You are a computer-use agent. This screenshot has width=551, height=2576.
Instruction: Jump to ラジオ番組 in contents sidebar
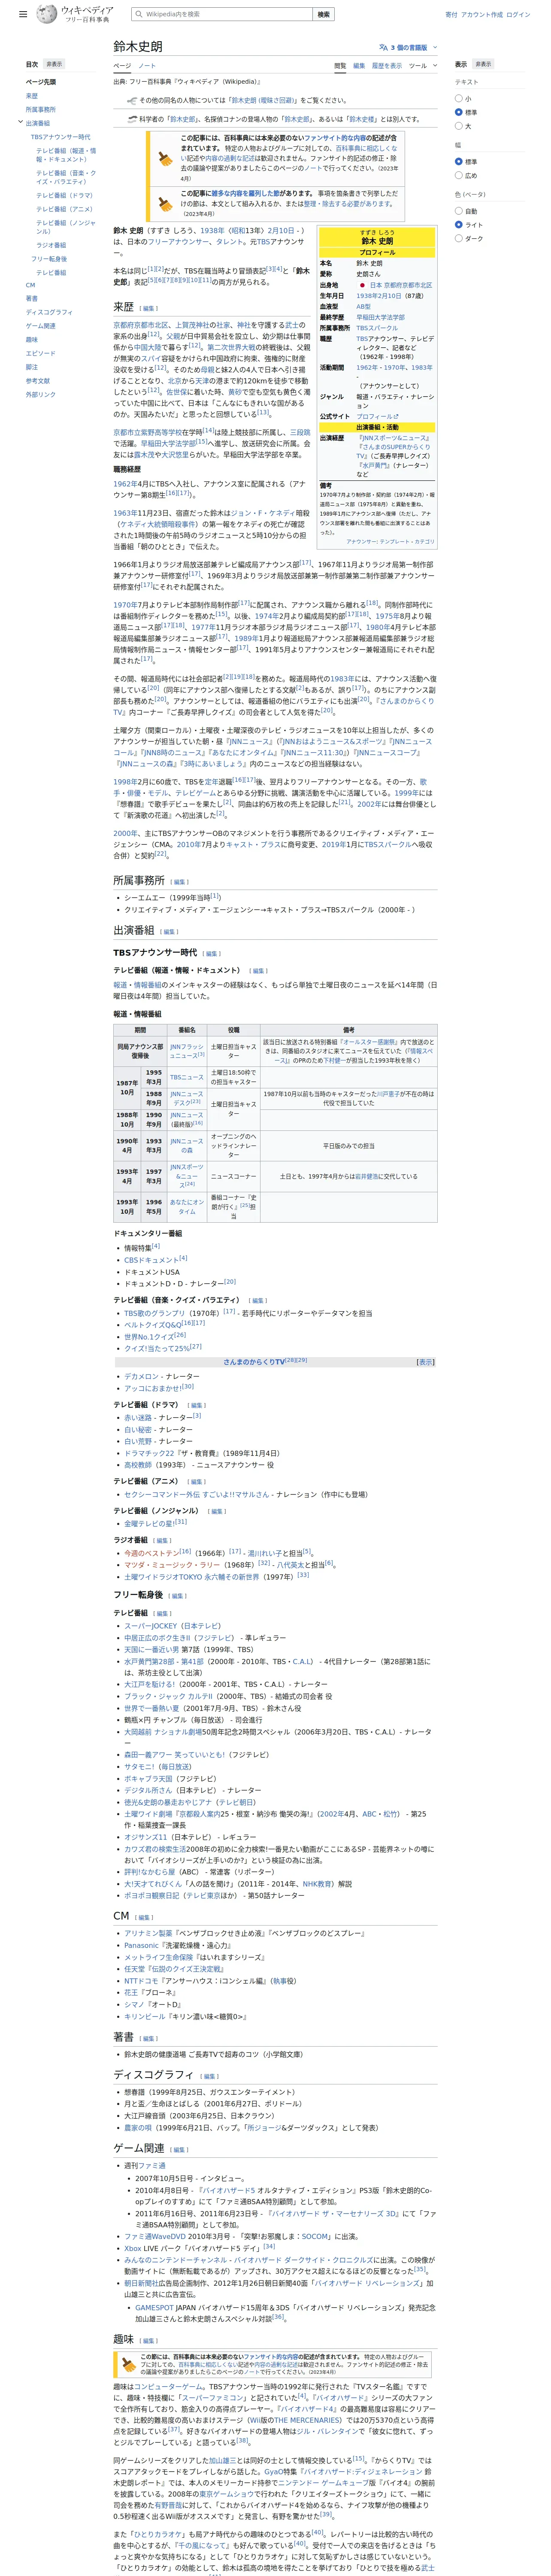pyautogui.click(x=51, y=245)
